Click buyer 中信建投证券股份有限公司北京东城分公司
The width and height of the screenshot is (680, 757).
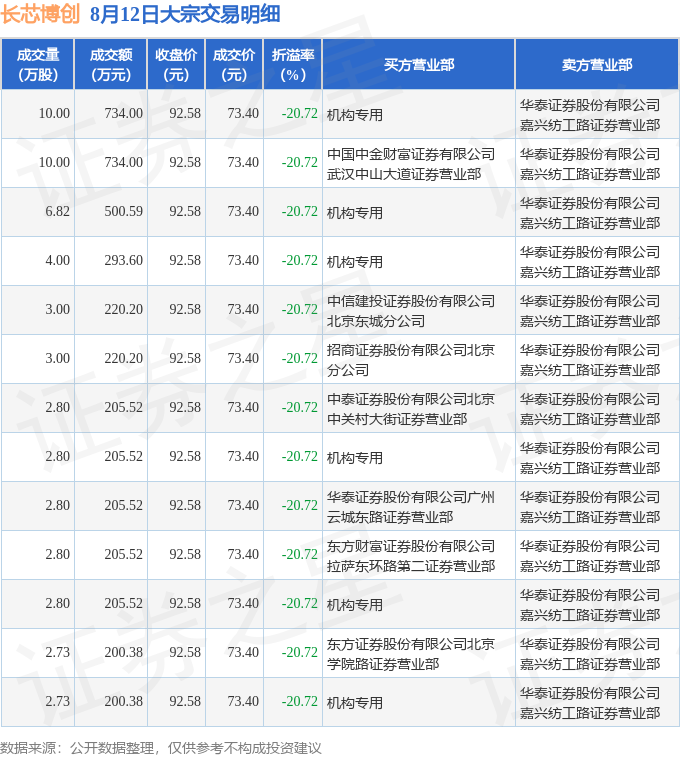pyautogui.click(x=411, y=310)
